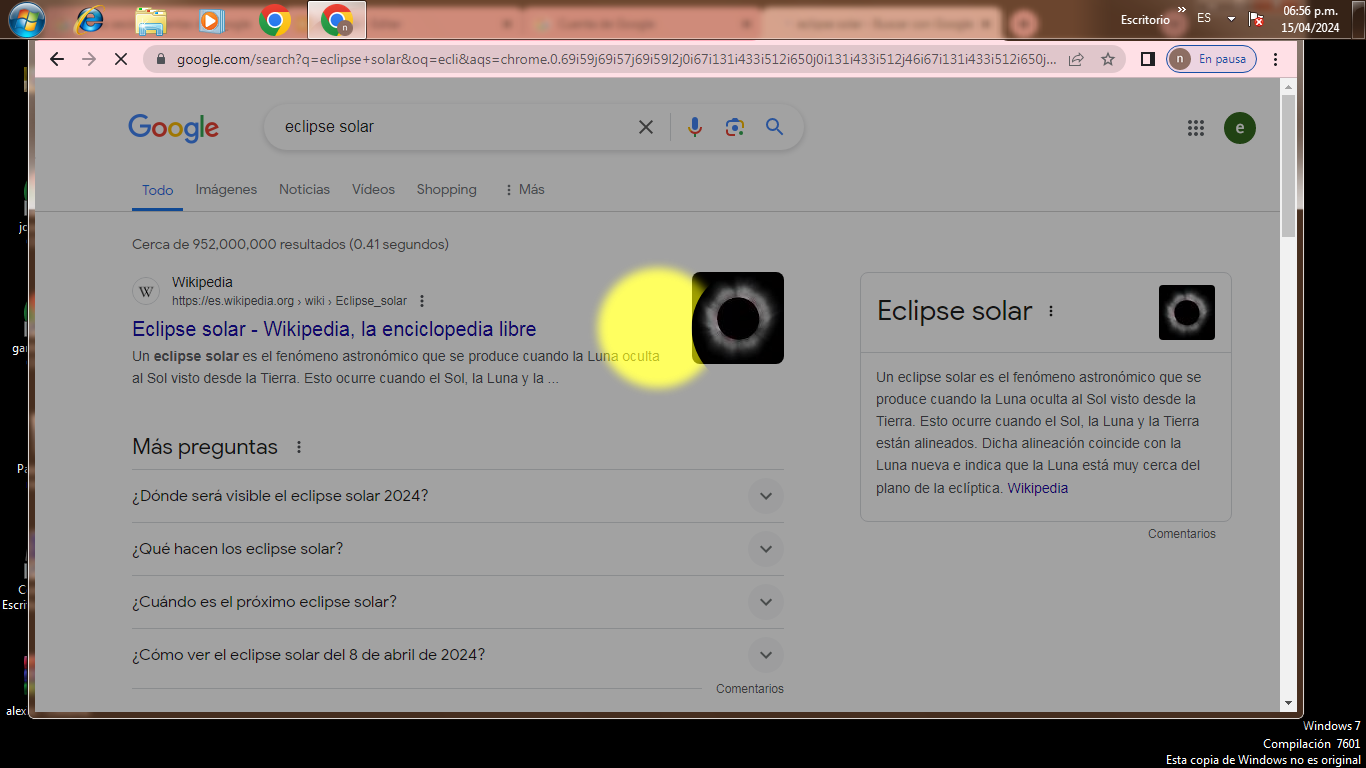Open Windows Media Player from the taskbar

(x=212, y=19)
